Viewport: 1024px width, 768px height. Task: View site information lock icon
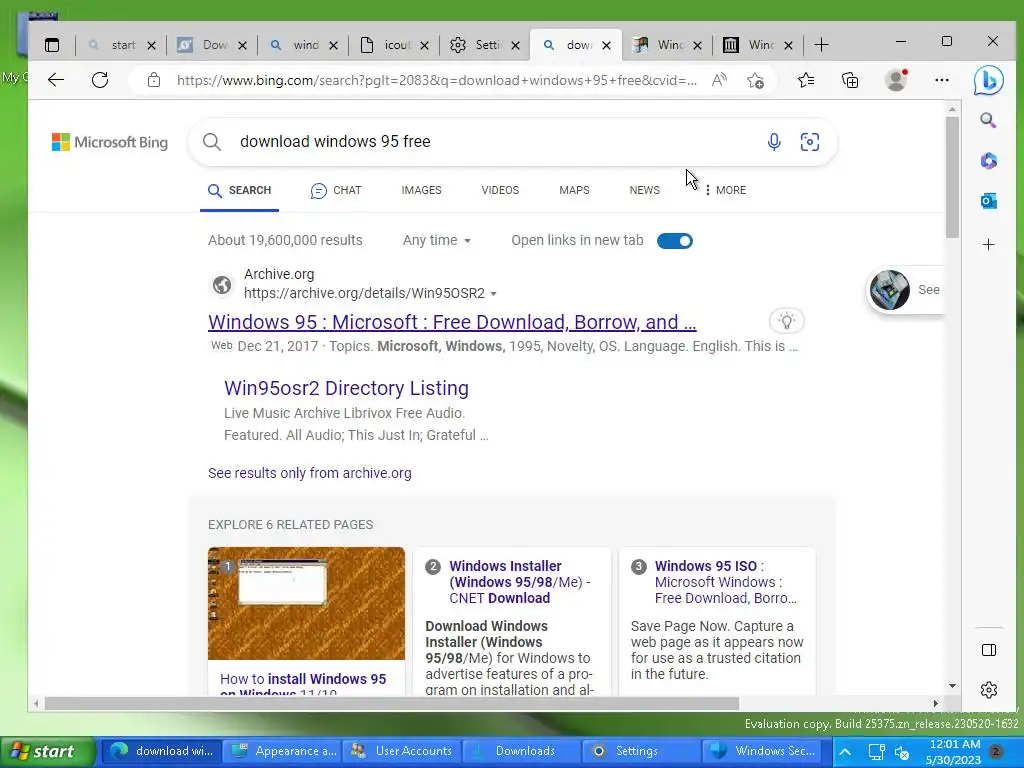click(153, 80)
